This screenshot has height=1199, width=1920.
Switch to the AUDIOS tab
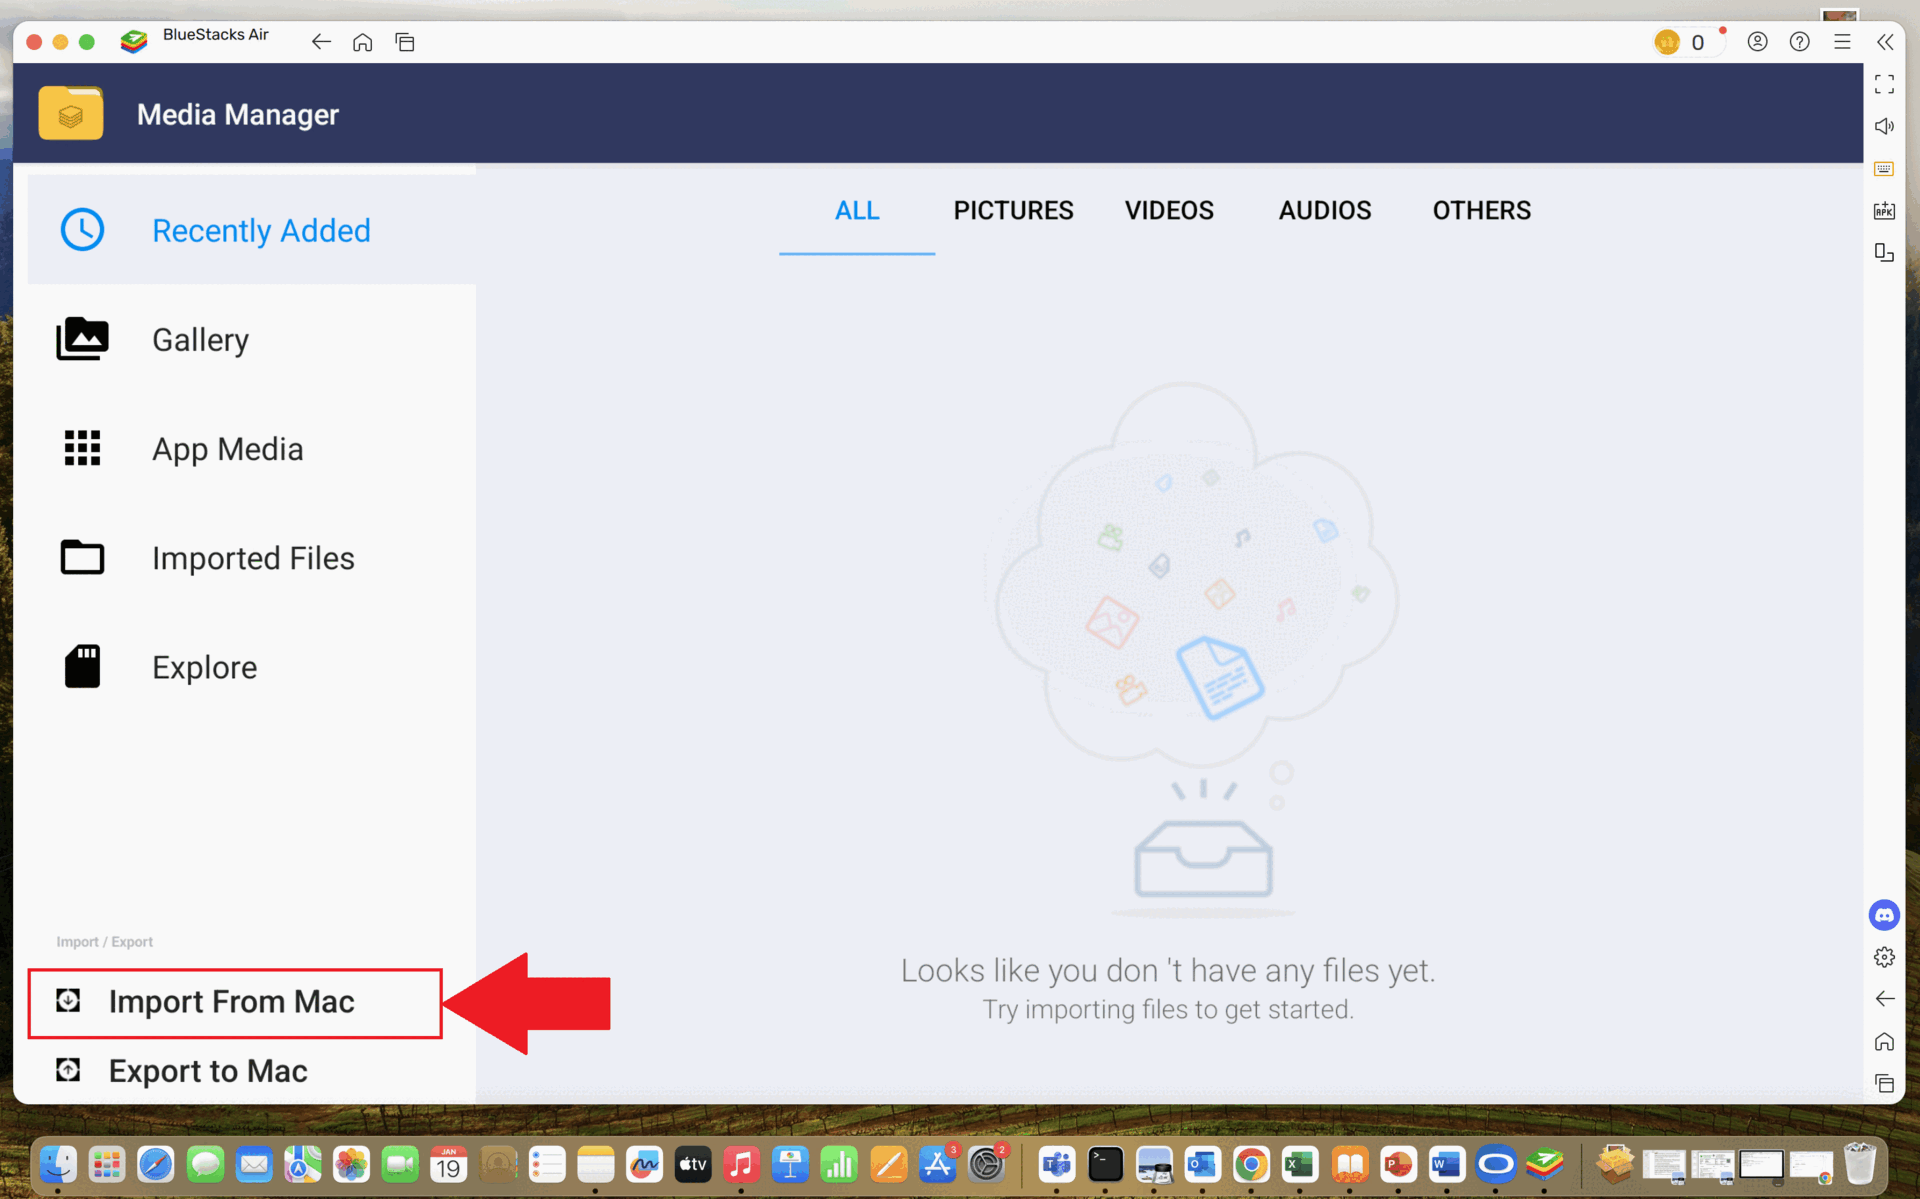1324,210
